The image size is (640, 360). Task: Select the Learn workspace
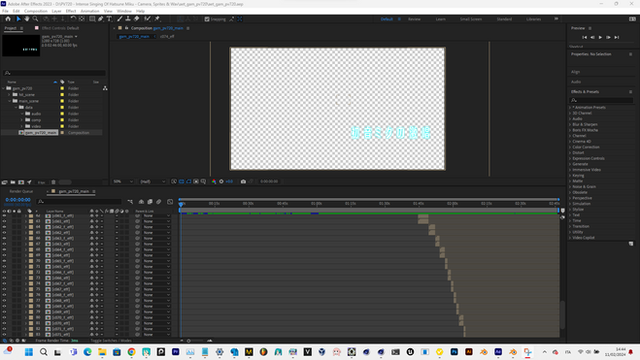pyautogui.click(x=440, y=19)
